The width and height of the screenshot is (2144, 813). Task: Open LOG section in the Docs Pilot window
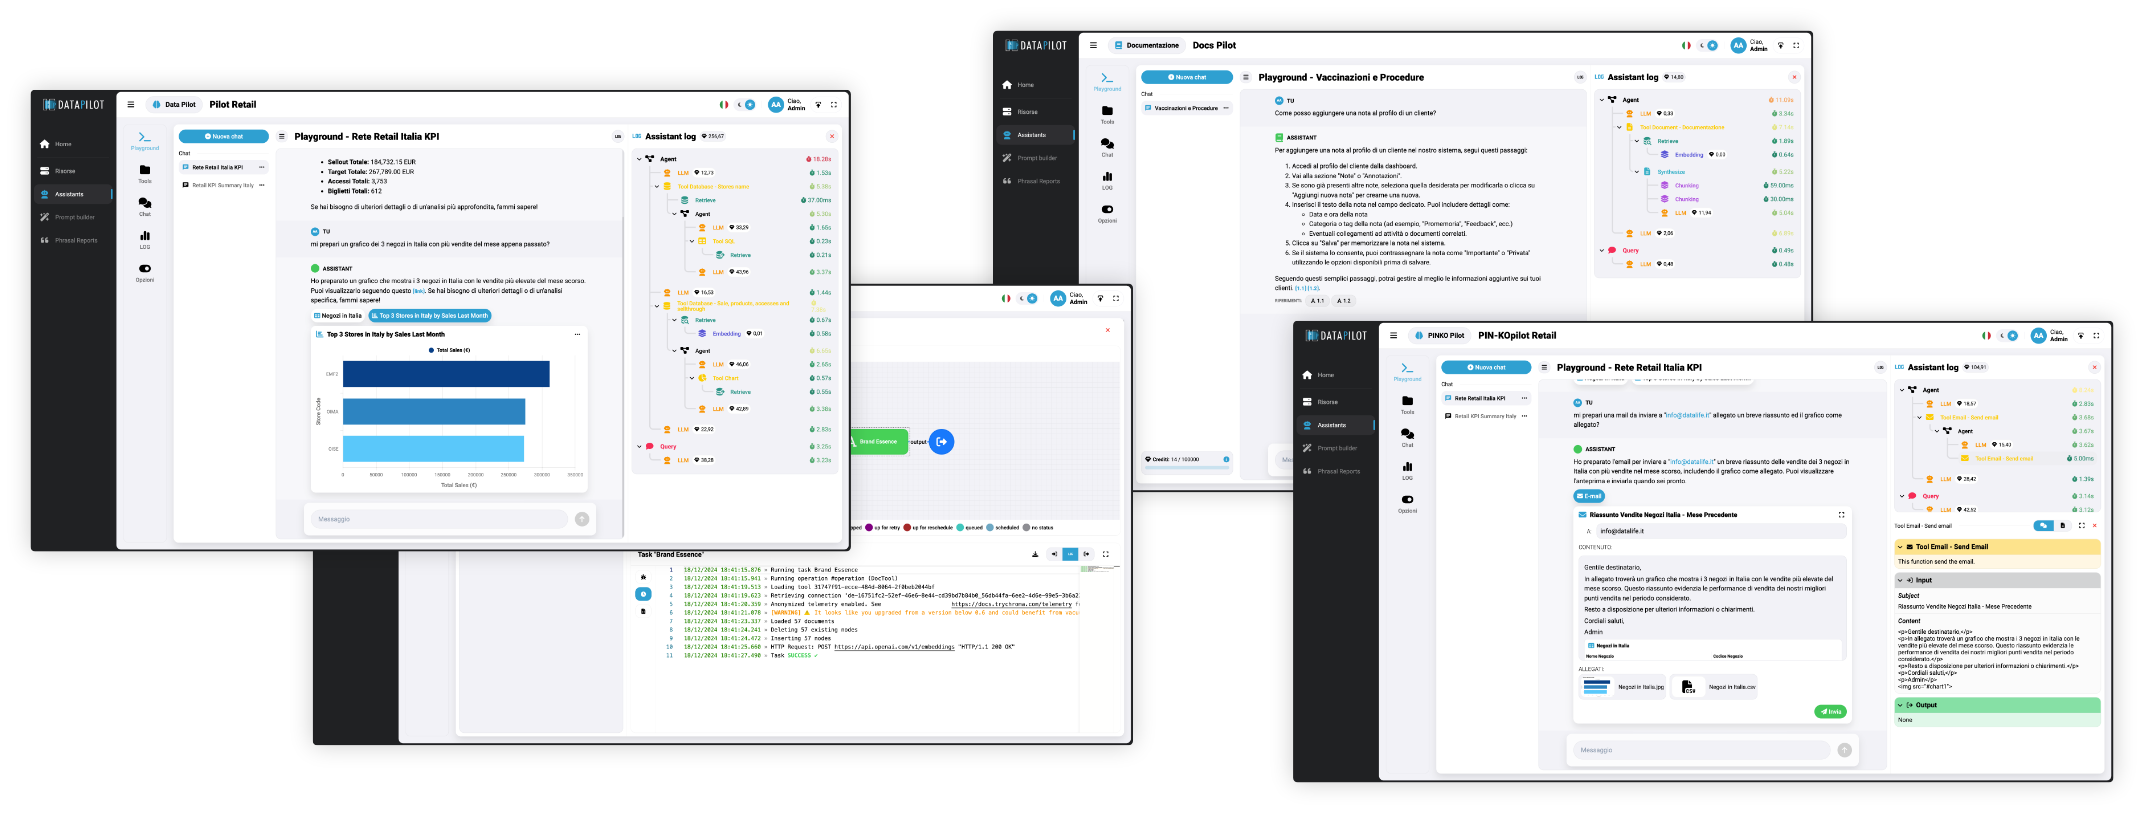[1107, 181]
